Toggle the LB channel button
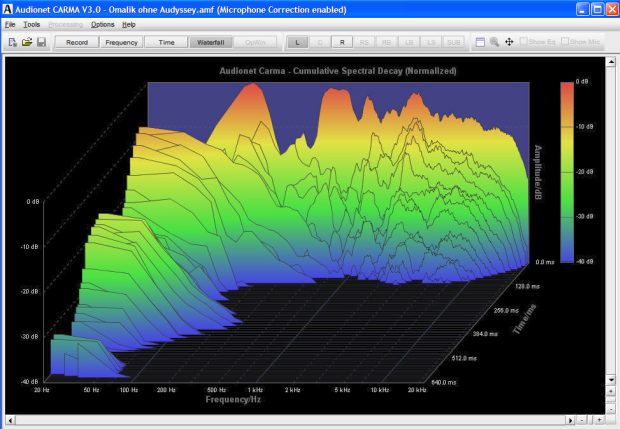The width and height of the screenshot is (620, 429). 409,42
